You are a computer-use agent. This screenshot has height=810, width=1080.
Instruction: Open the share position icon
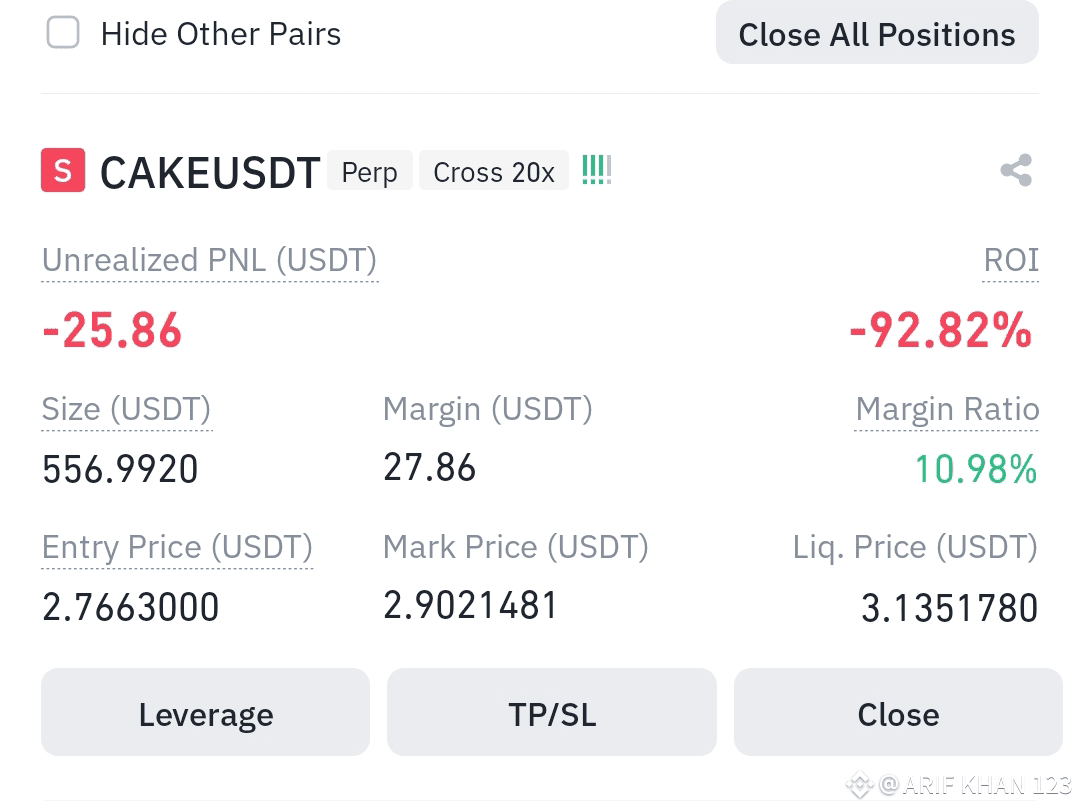point(1017,170)
